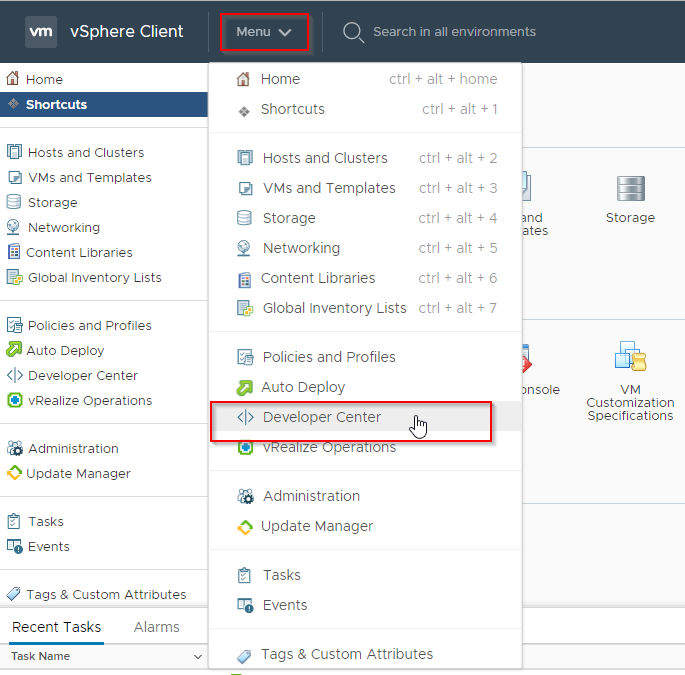Image resolution: width=685 pixels, height=675 pixels.
Task: Click VMs and Templates icon in sidebar
Action: (15, 177)
